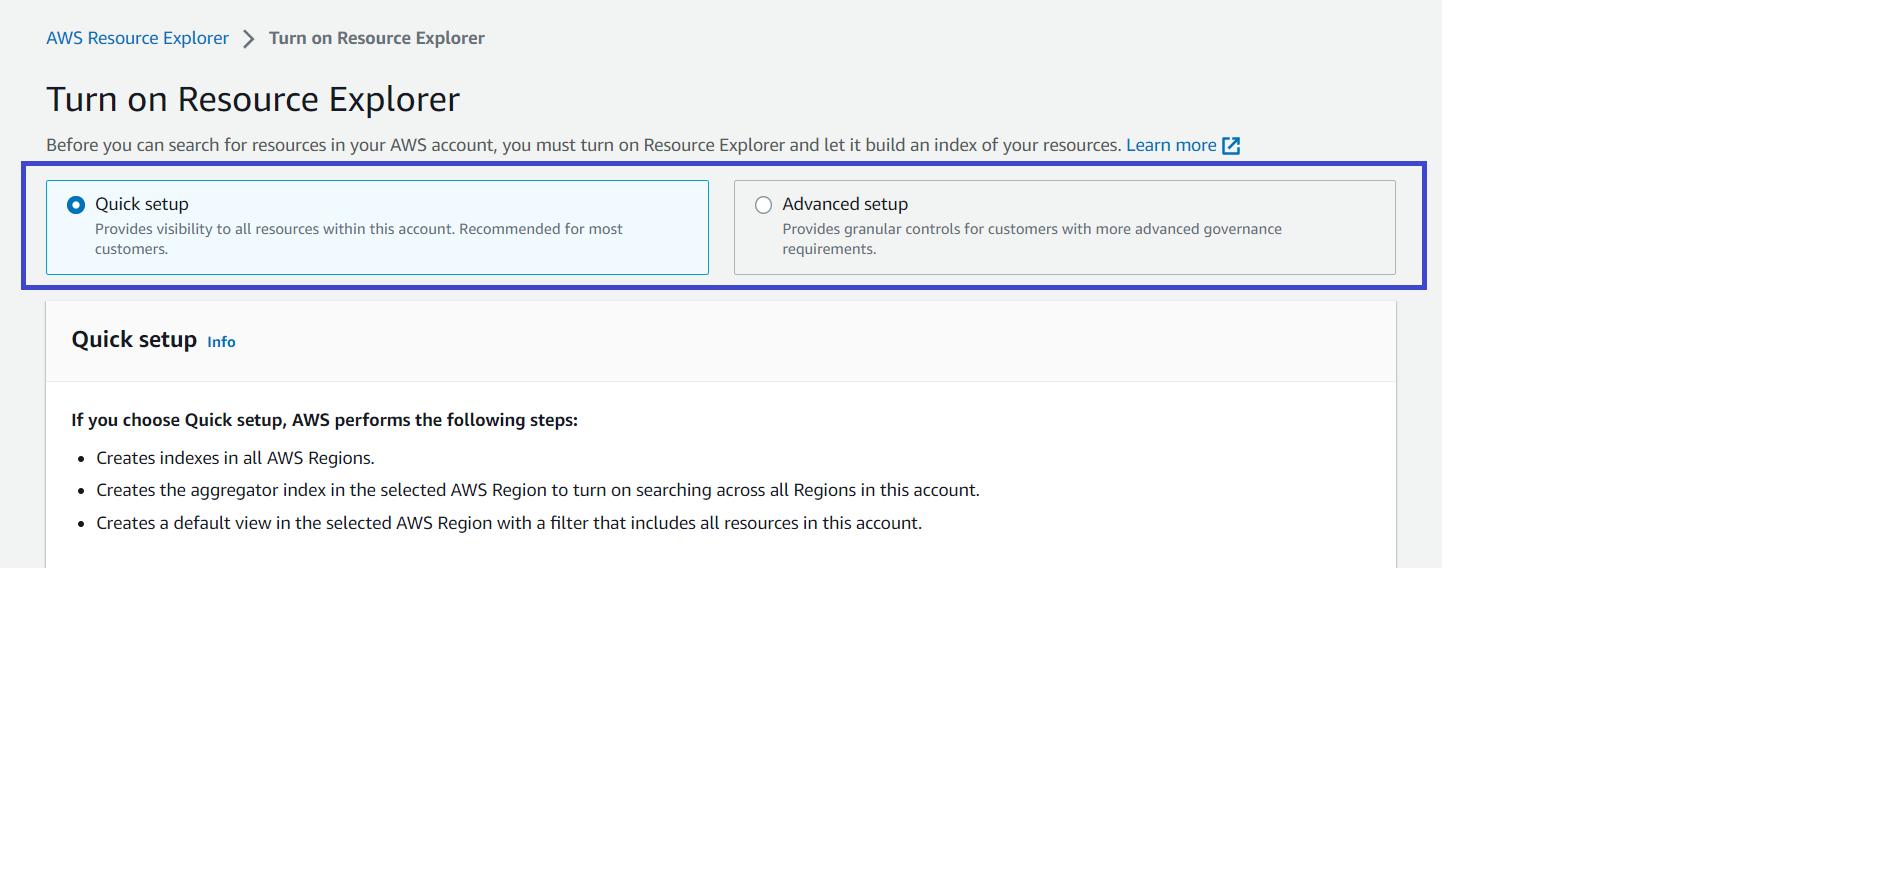Open the AWS Resource Explorer breadcrumb link
1879x886 pixels.
[137, 38]
